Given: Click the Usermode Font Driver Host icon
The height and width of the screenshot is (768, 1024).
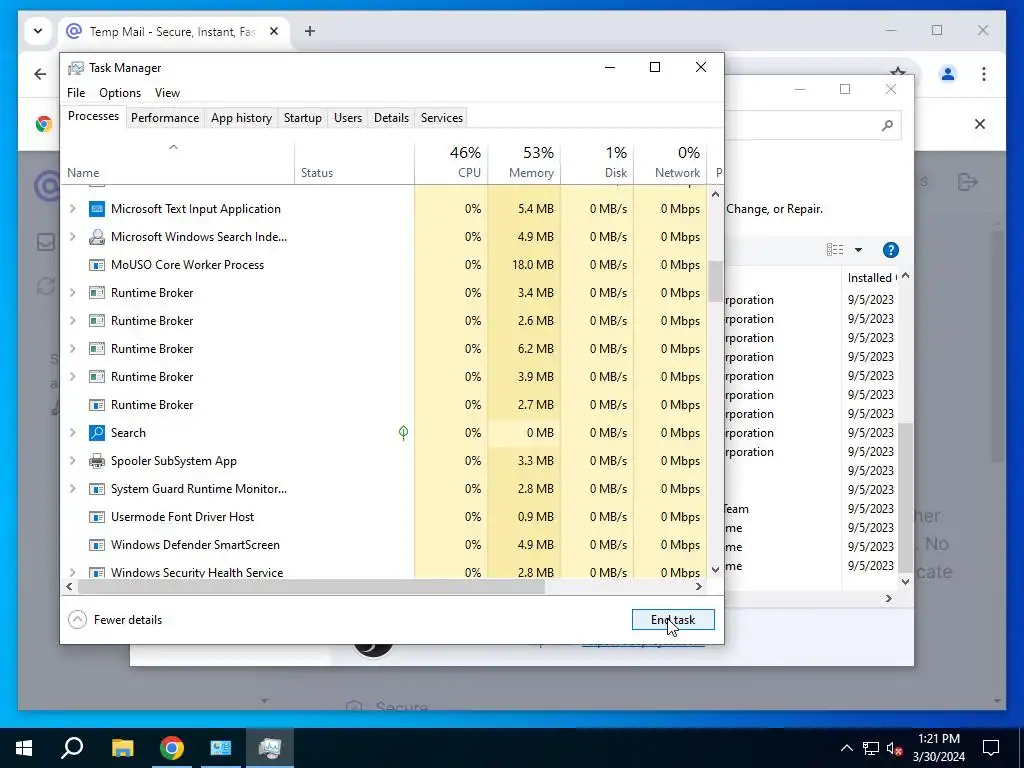Looking at the screenshot, I should click(97, 517).
